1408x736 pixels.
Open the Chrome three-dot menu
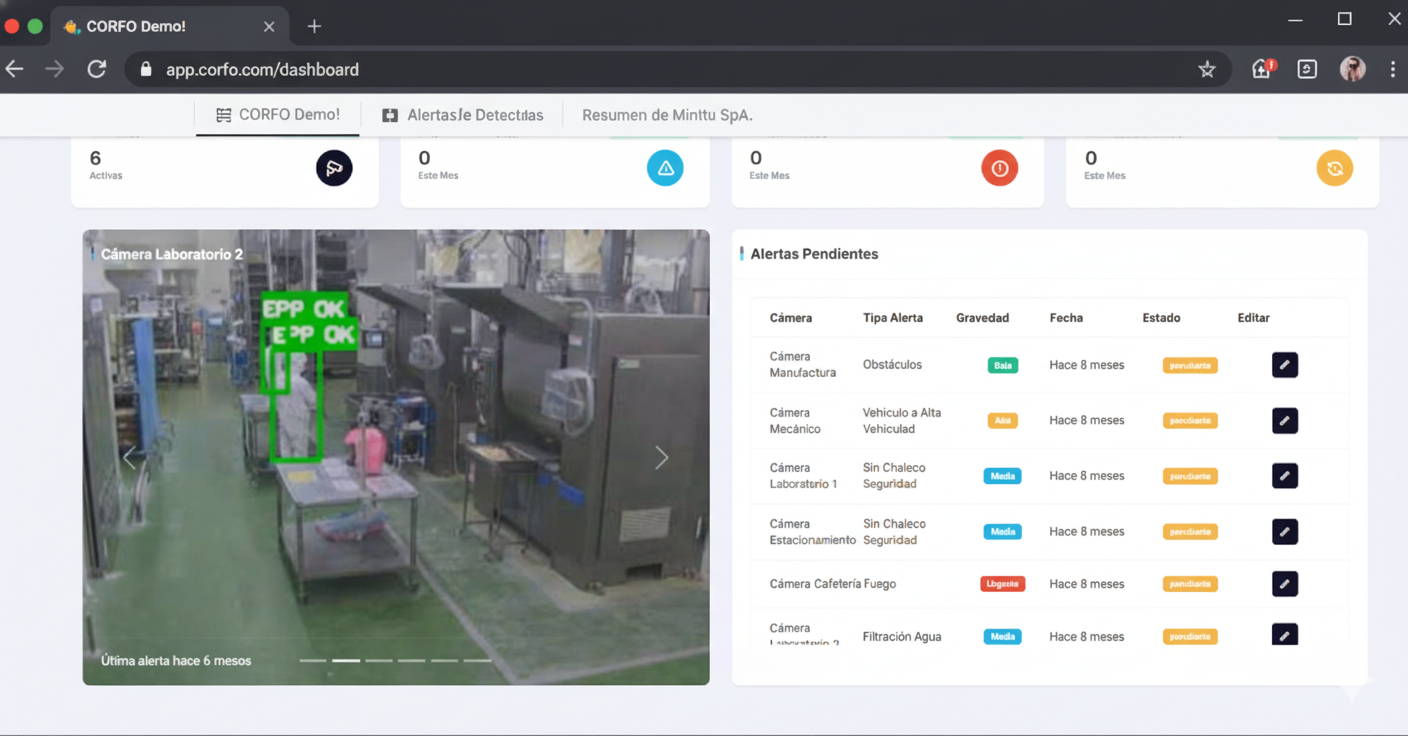(1392, 70)
